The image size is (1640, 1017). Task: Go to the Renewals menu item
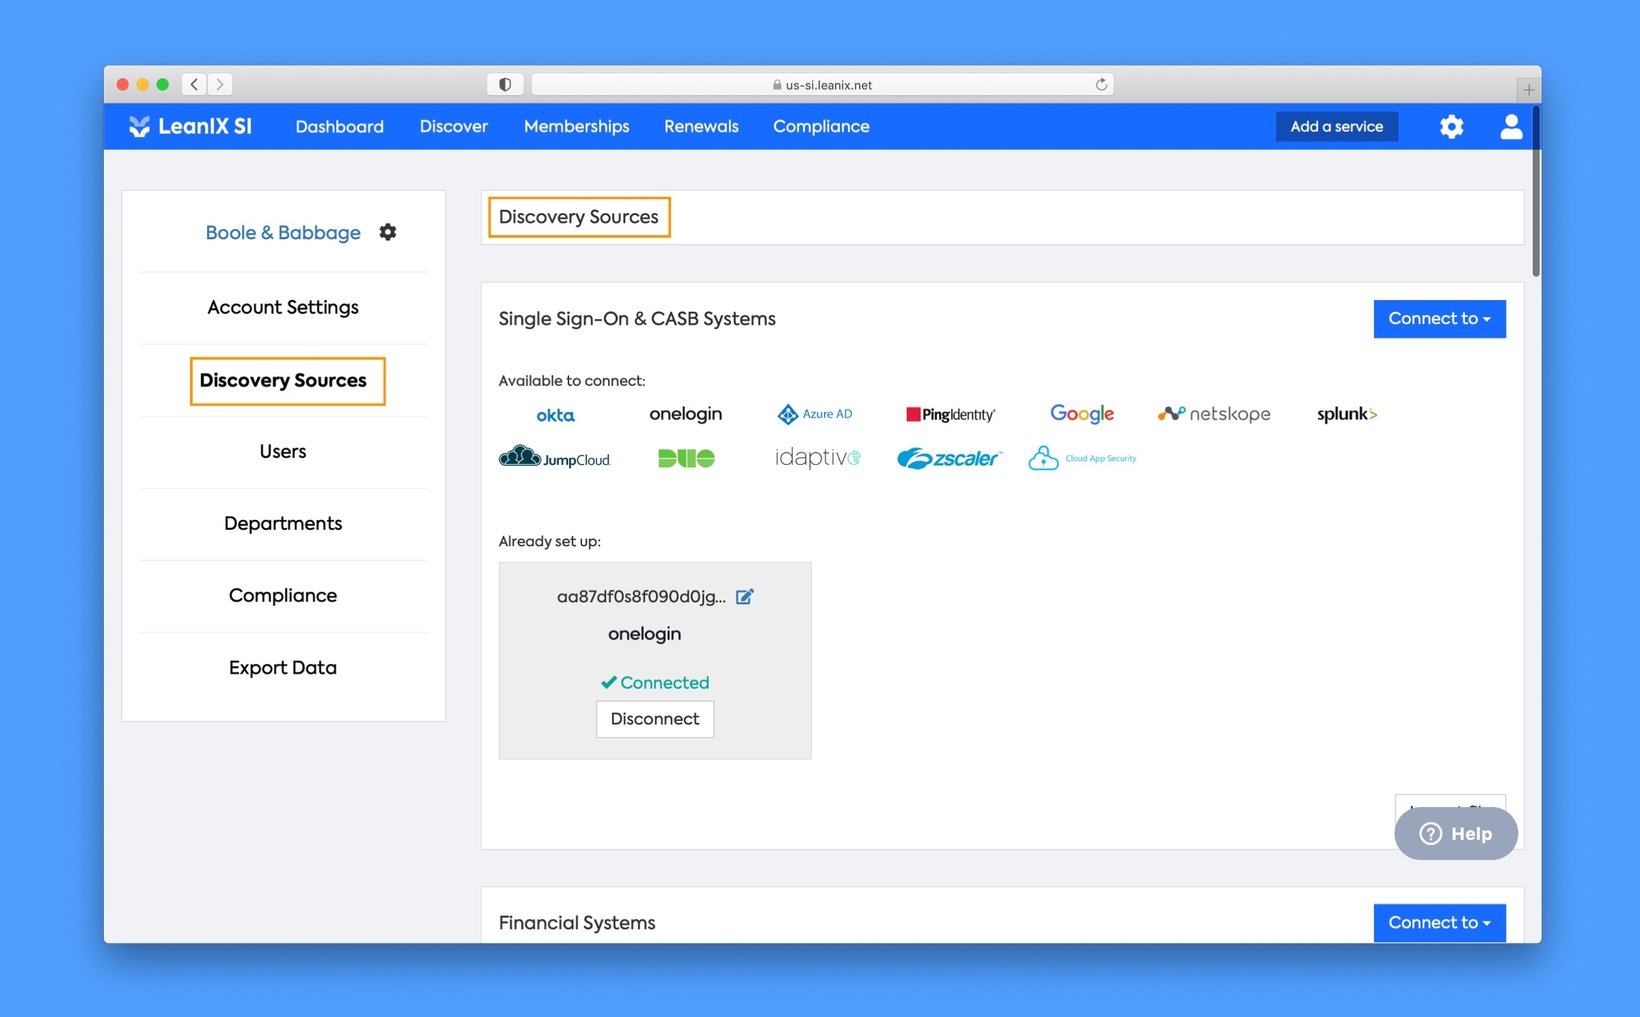[701, 127]
